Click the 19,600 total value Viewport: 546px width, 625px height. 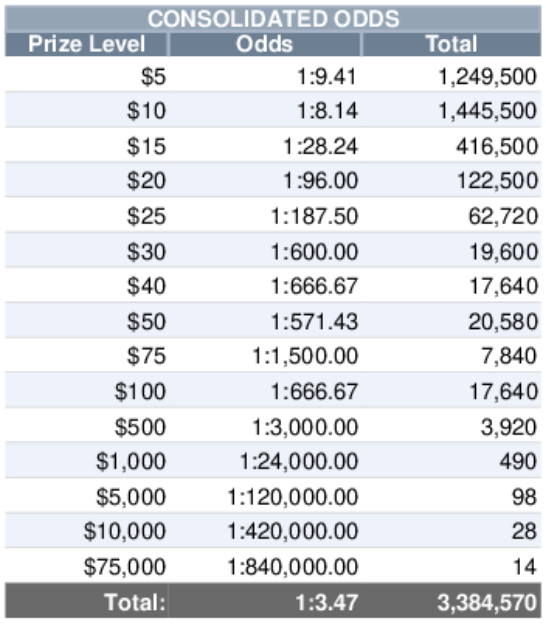503,252
